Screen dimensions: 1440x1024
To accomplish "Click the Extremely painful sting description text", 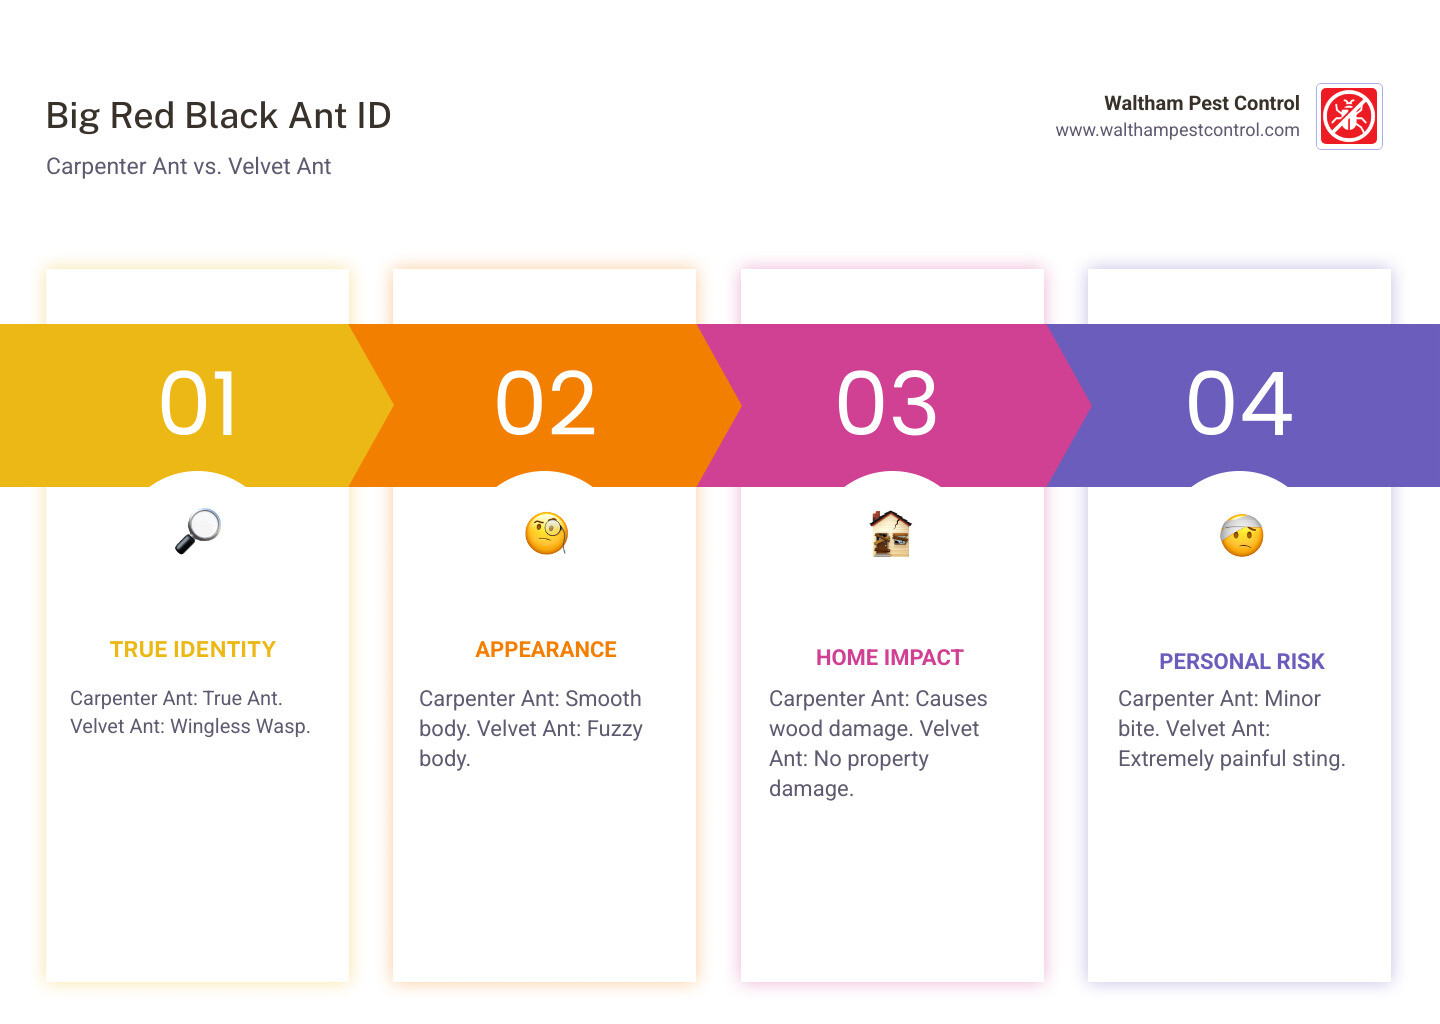I will click(1231, 759).
